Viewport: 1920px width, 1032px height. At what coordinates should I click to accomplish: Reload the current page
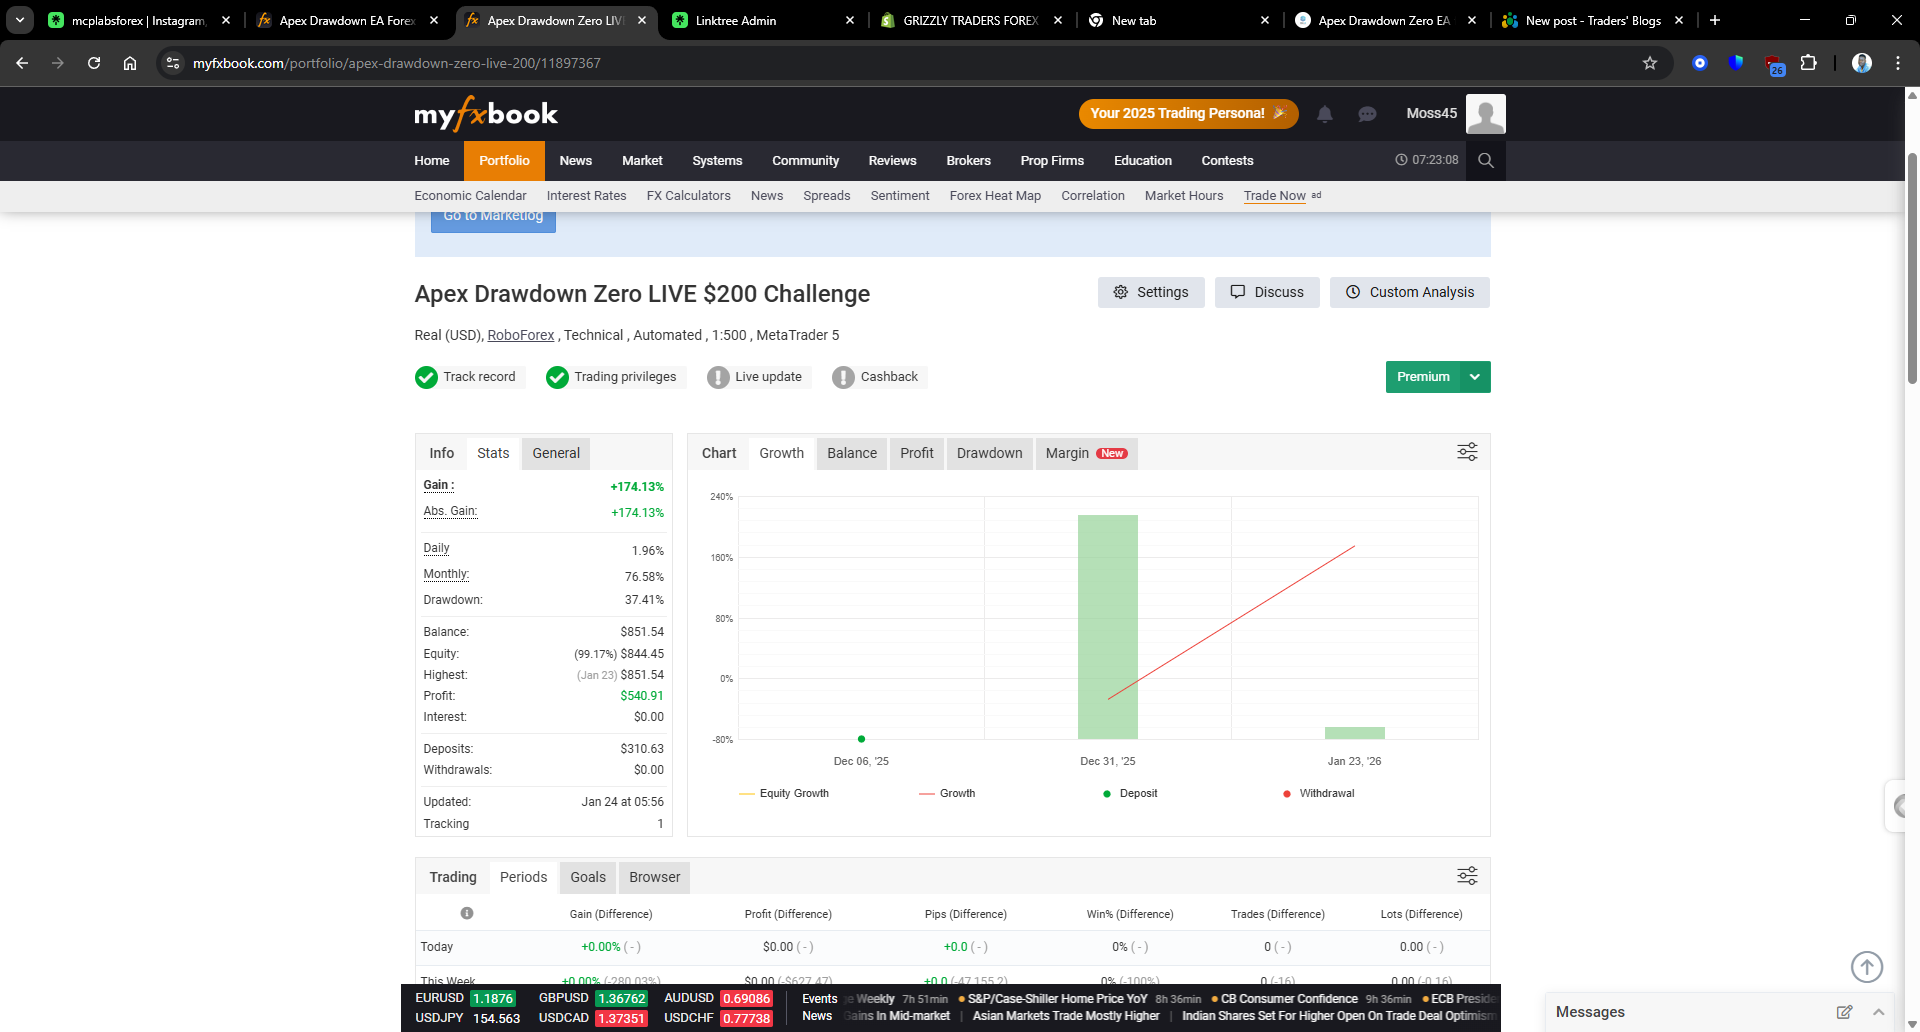click(94, 63)
